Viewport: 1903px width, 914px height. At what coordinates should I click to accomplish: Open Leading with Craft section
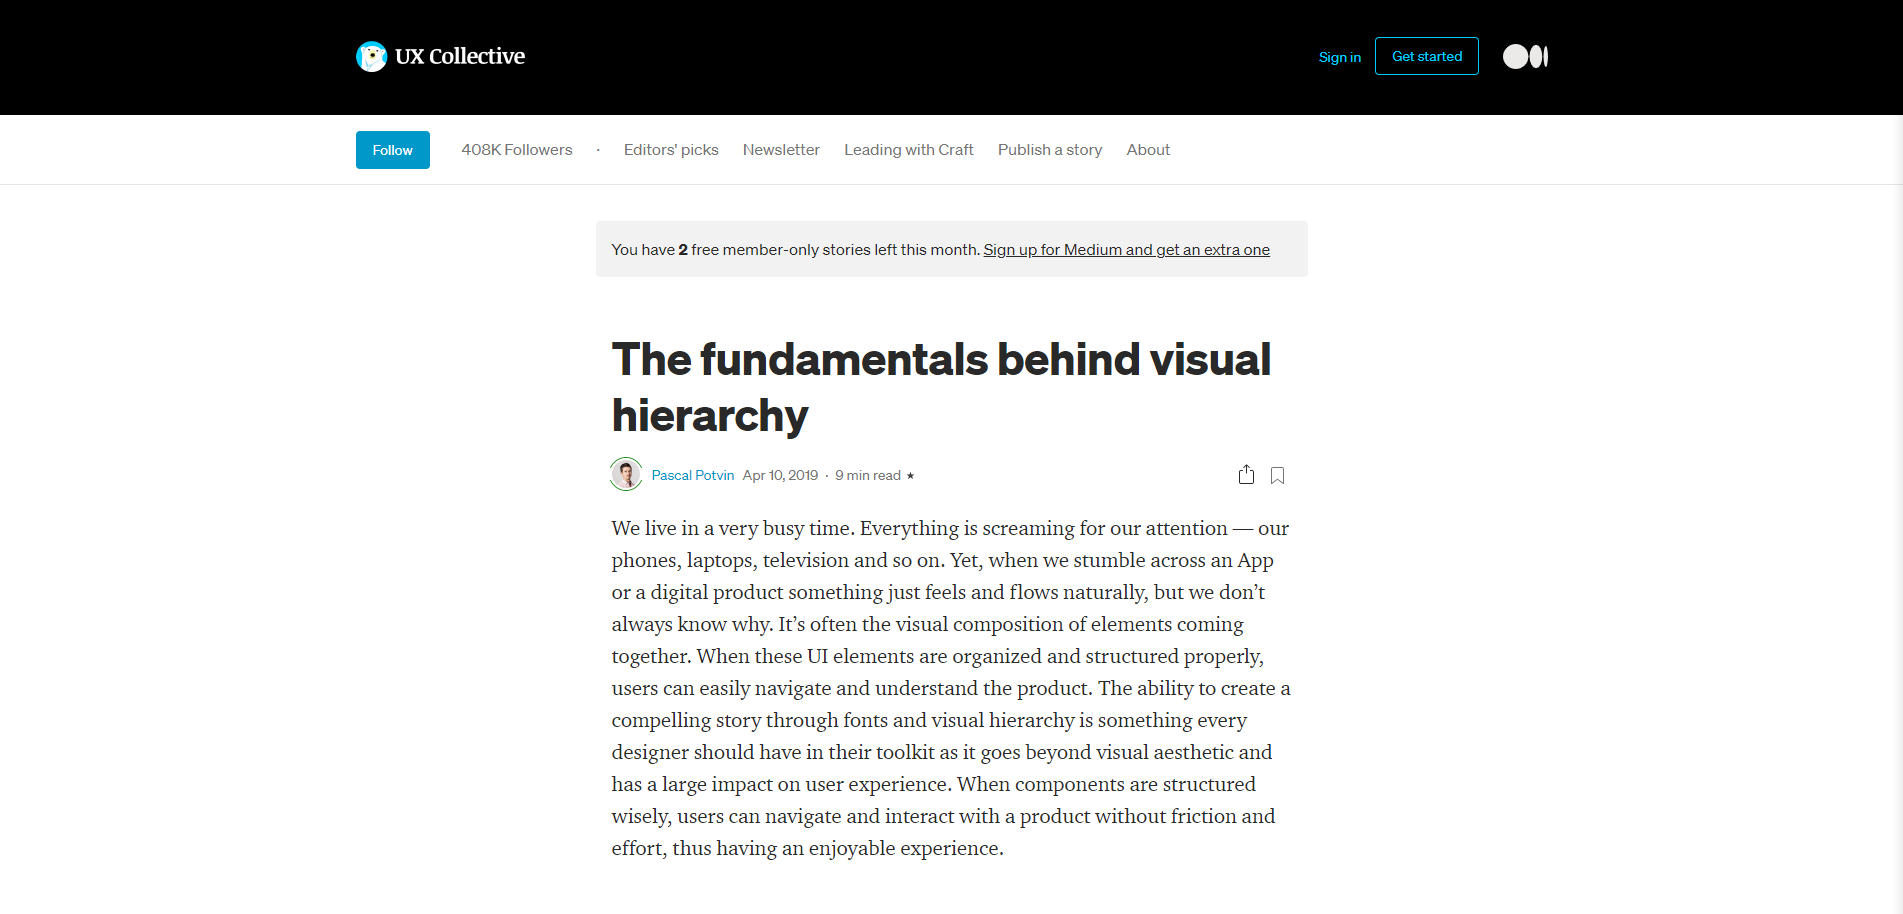tap(908, 150)
